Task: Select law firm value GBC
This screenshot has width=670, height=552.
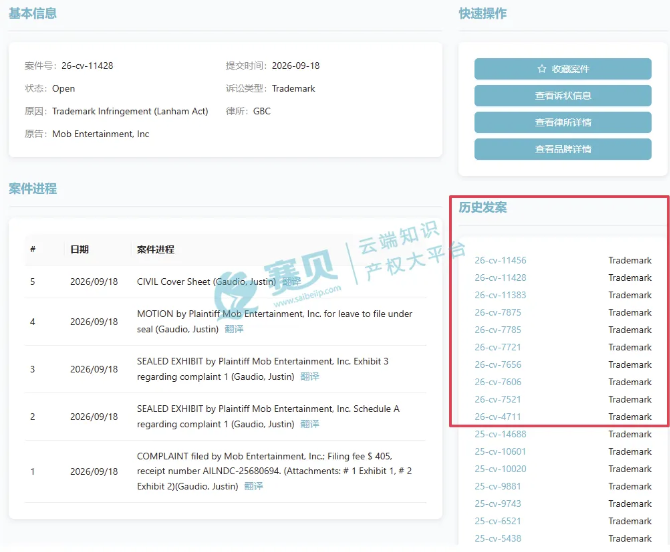Action: [262, 111]
